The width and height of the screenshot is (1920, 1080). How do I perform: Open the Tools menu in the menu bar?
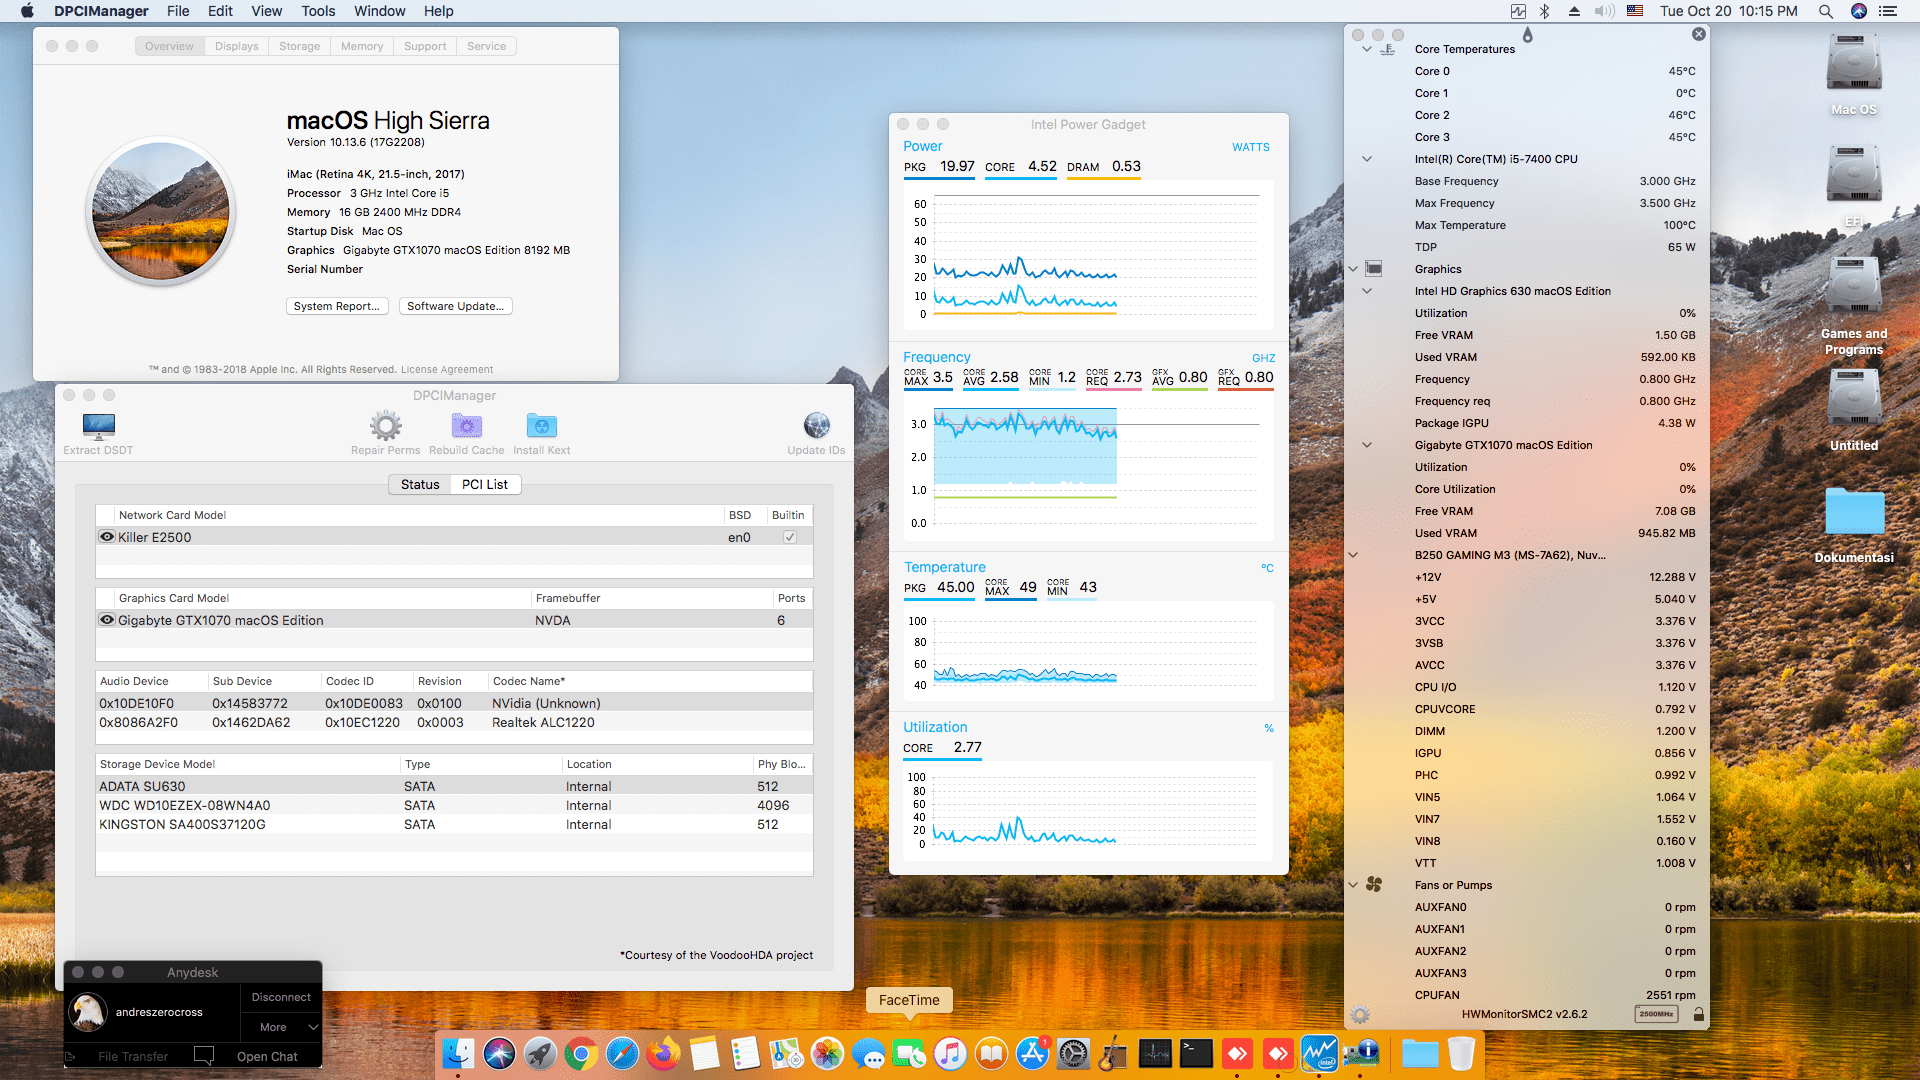[318, 11]
